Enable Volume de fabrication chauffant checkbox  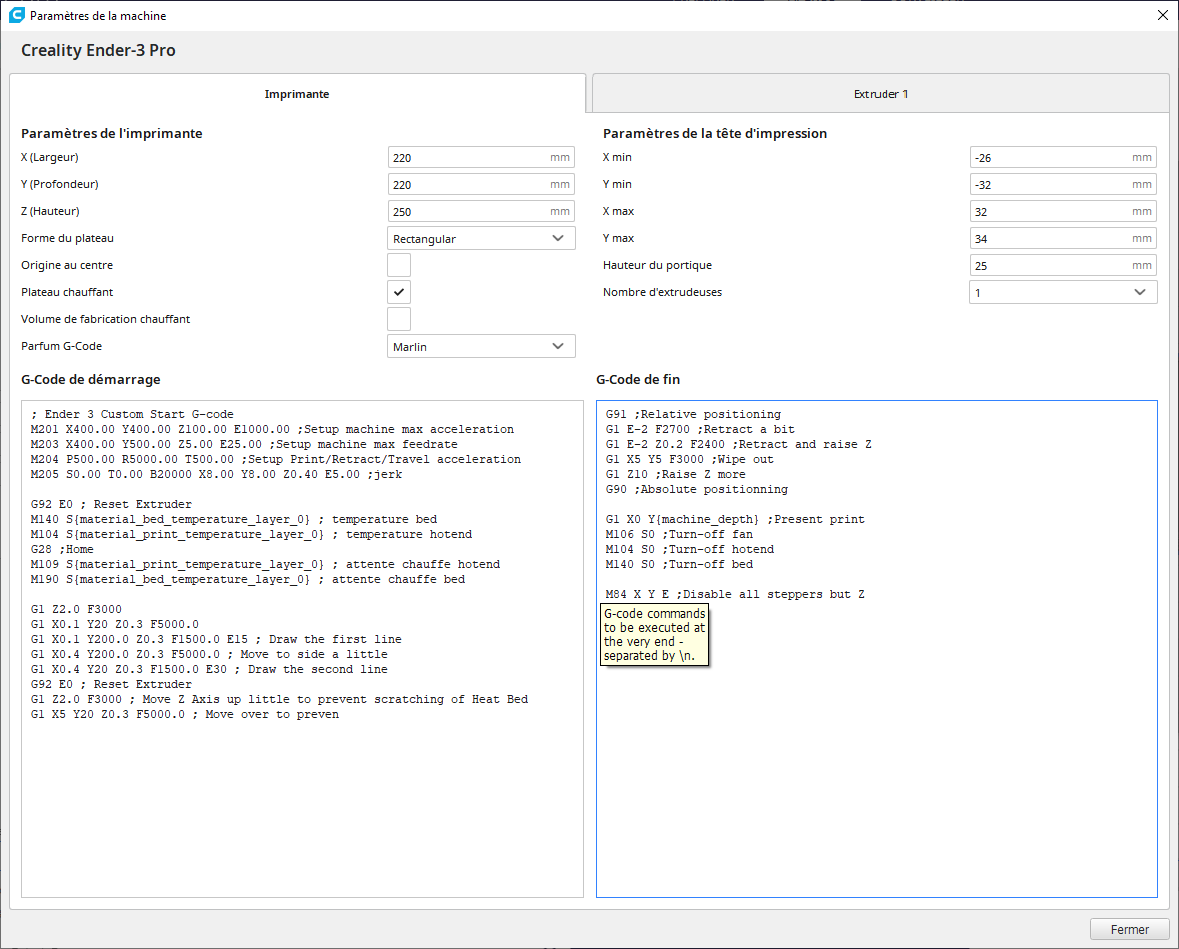tap(399, 319)
